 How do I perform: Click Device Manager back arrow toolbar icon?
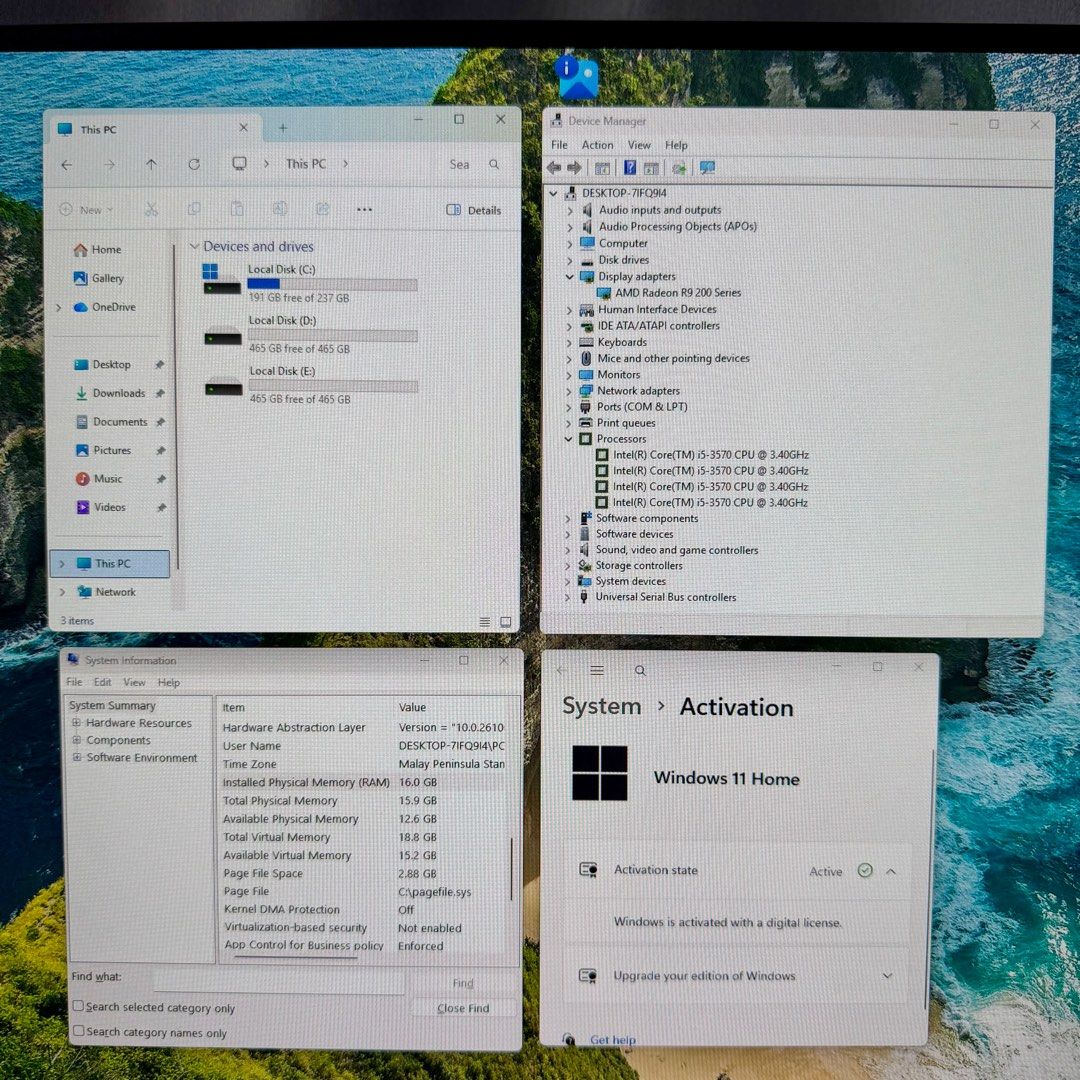click(x=554, y=167)
